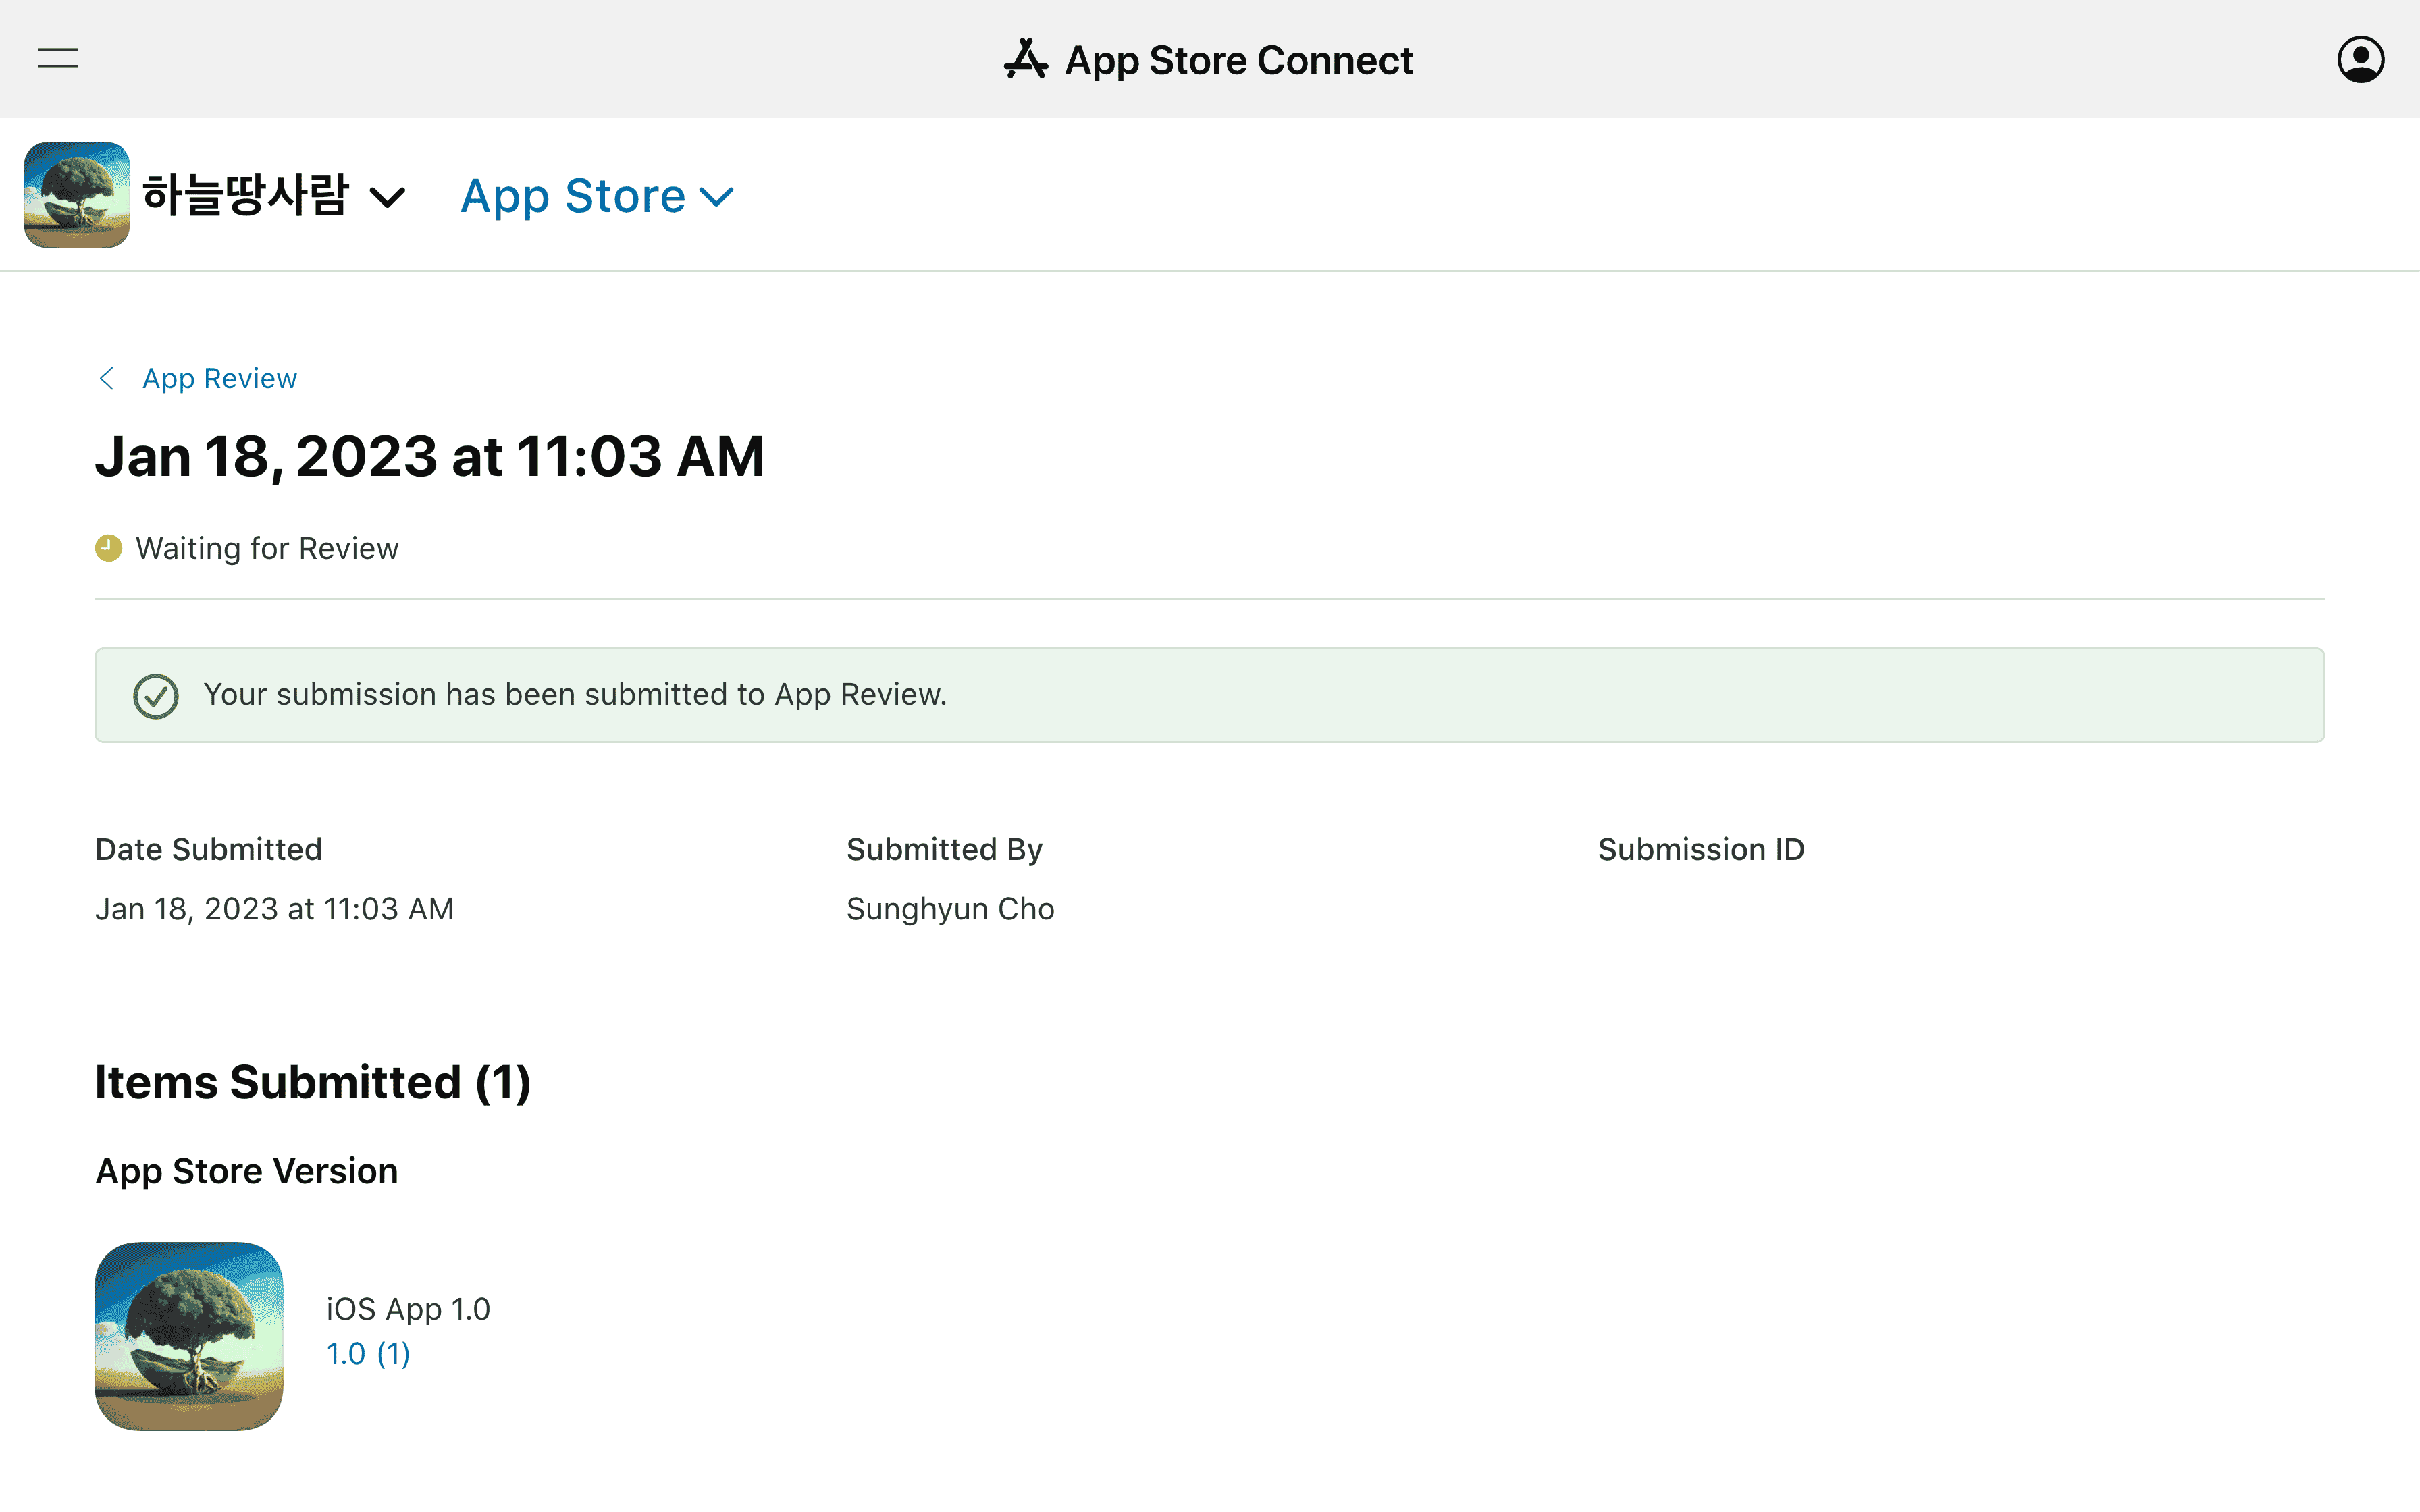Click the submission confirmation banner text
Image resolution: width=2420 pixels, height=1512 pixels.
[x=575, y=695]
